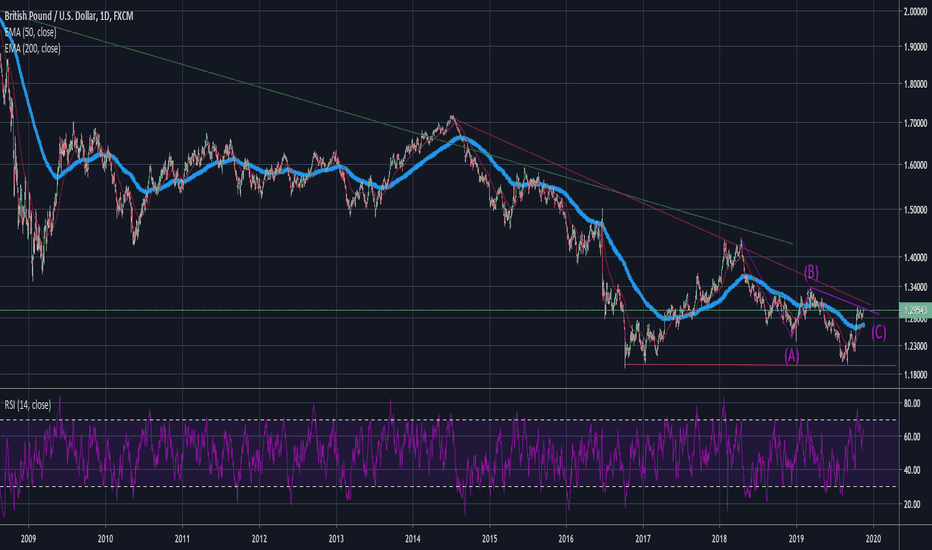The height and width of the screenshot is (550, 932).
Task: Click the 2009 label on time axis
Action: 28,536
